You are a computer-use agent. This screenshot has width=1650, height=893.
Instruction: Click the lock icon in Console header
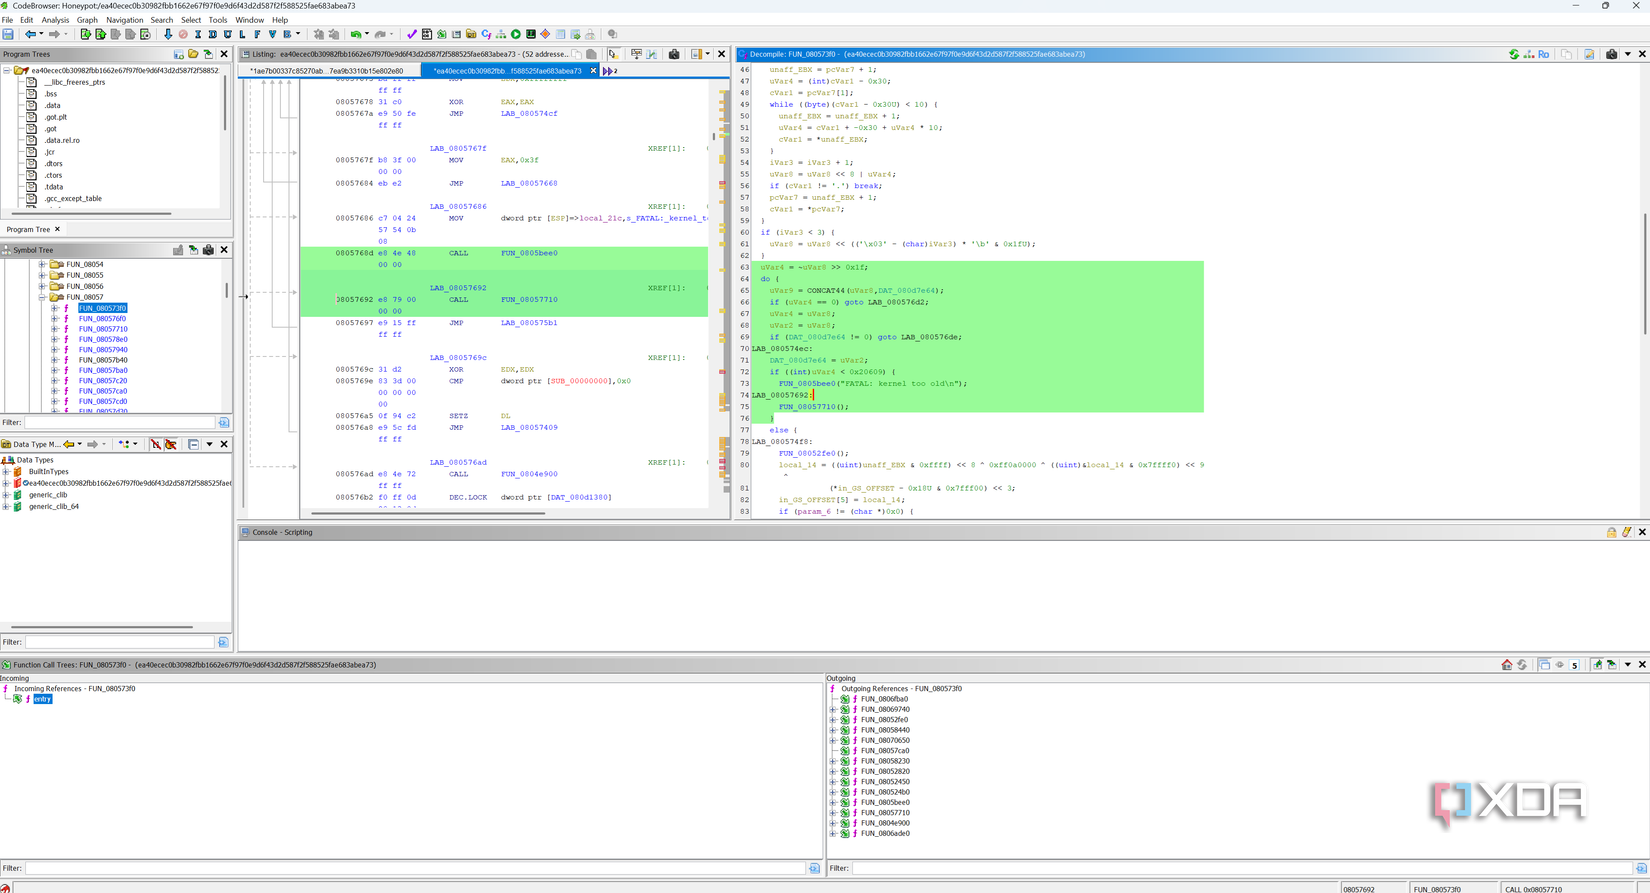point(1611,532)
